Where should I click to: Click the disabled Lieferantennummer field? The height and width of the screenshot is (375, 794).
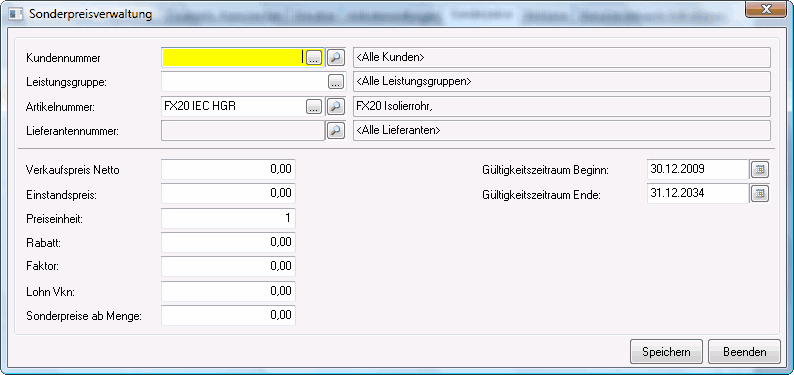point(243,131)
